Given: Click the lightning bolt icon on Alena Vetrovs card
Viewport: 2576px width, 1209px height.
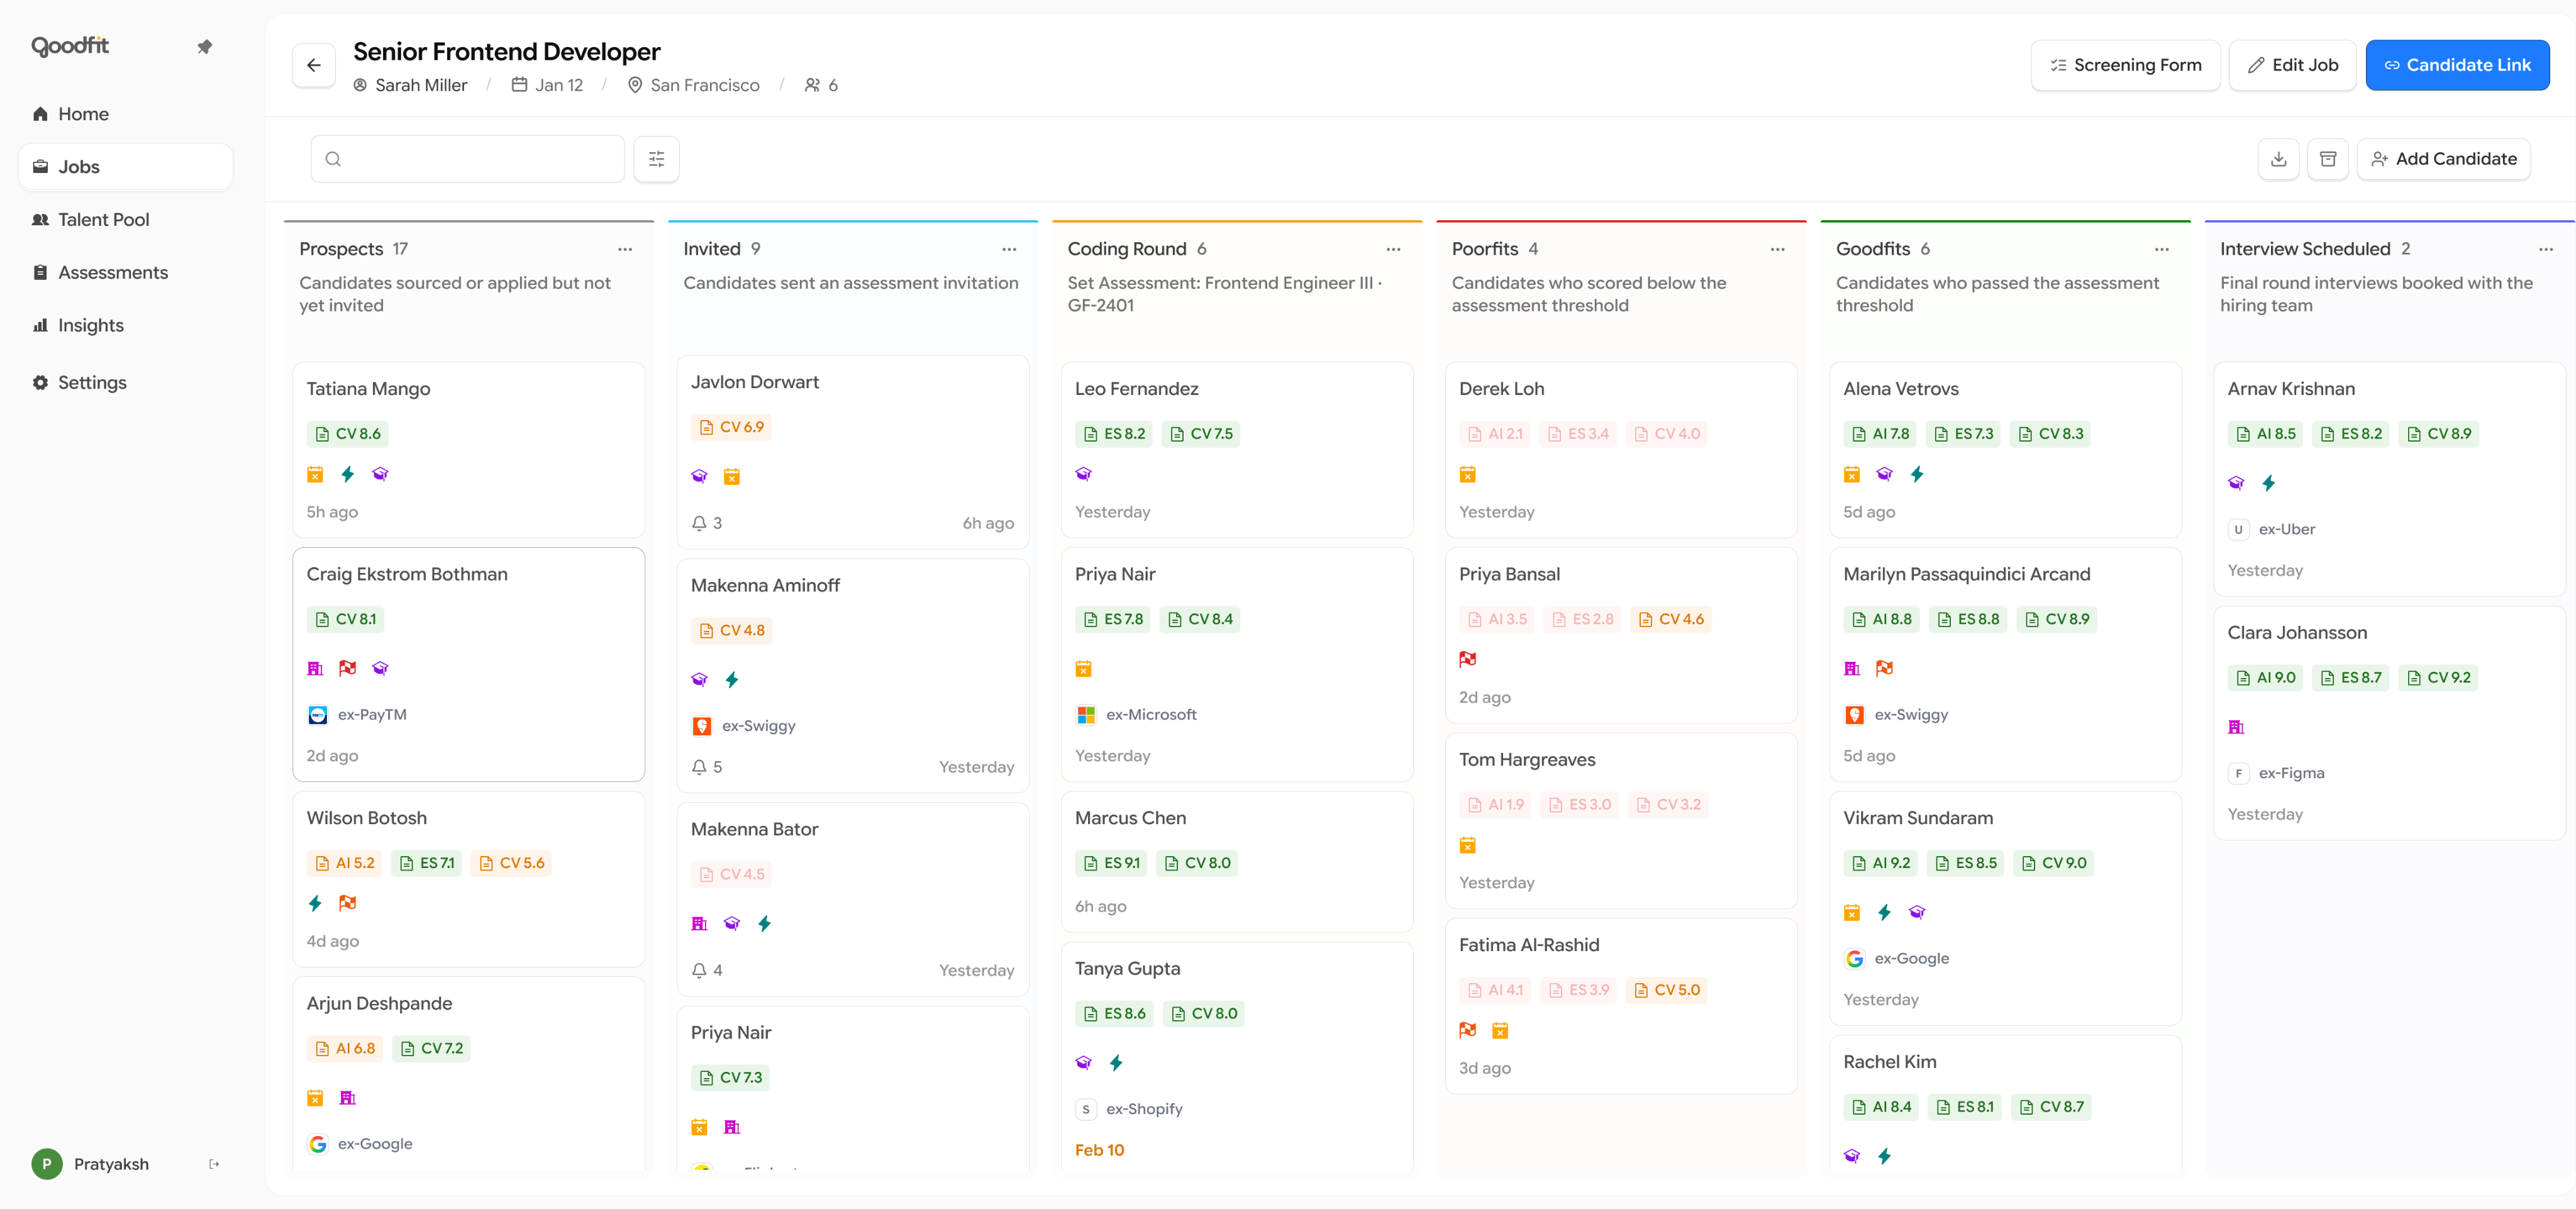Looking at the screenshot, I should point(1916,474).
